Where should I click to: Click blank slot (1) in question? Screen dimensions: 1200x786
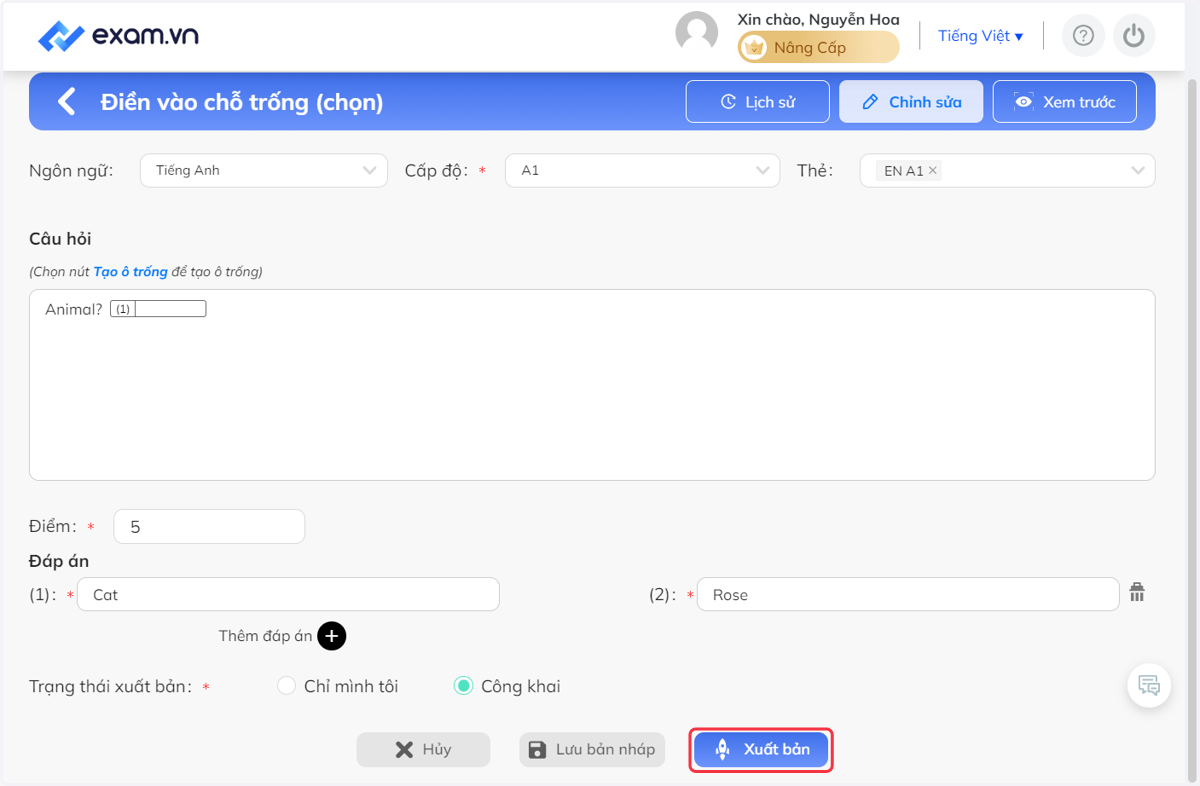coord(158,310)
